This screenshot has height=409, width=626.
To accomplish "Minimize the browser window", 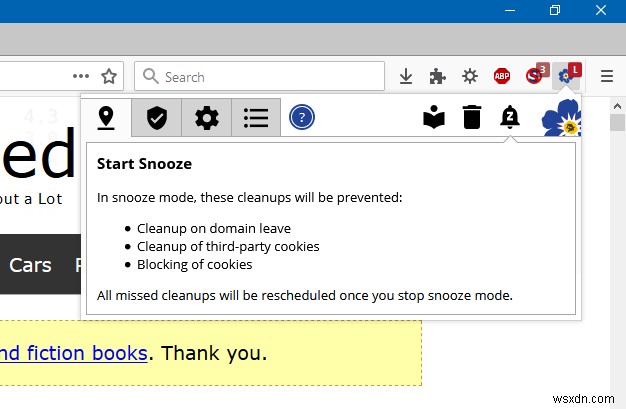I will tap(510, 10).
